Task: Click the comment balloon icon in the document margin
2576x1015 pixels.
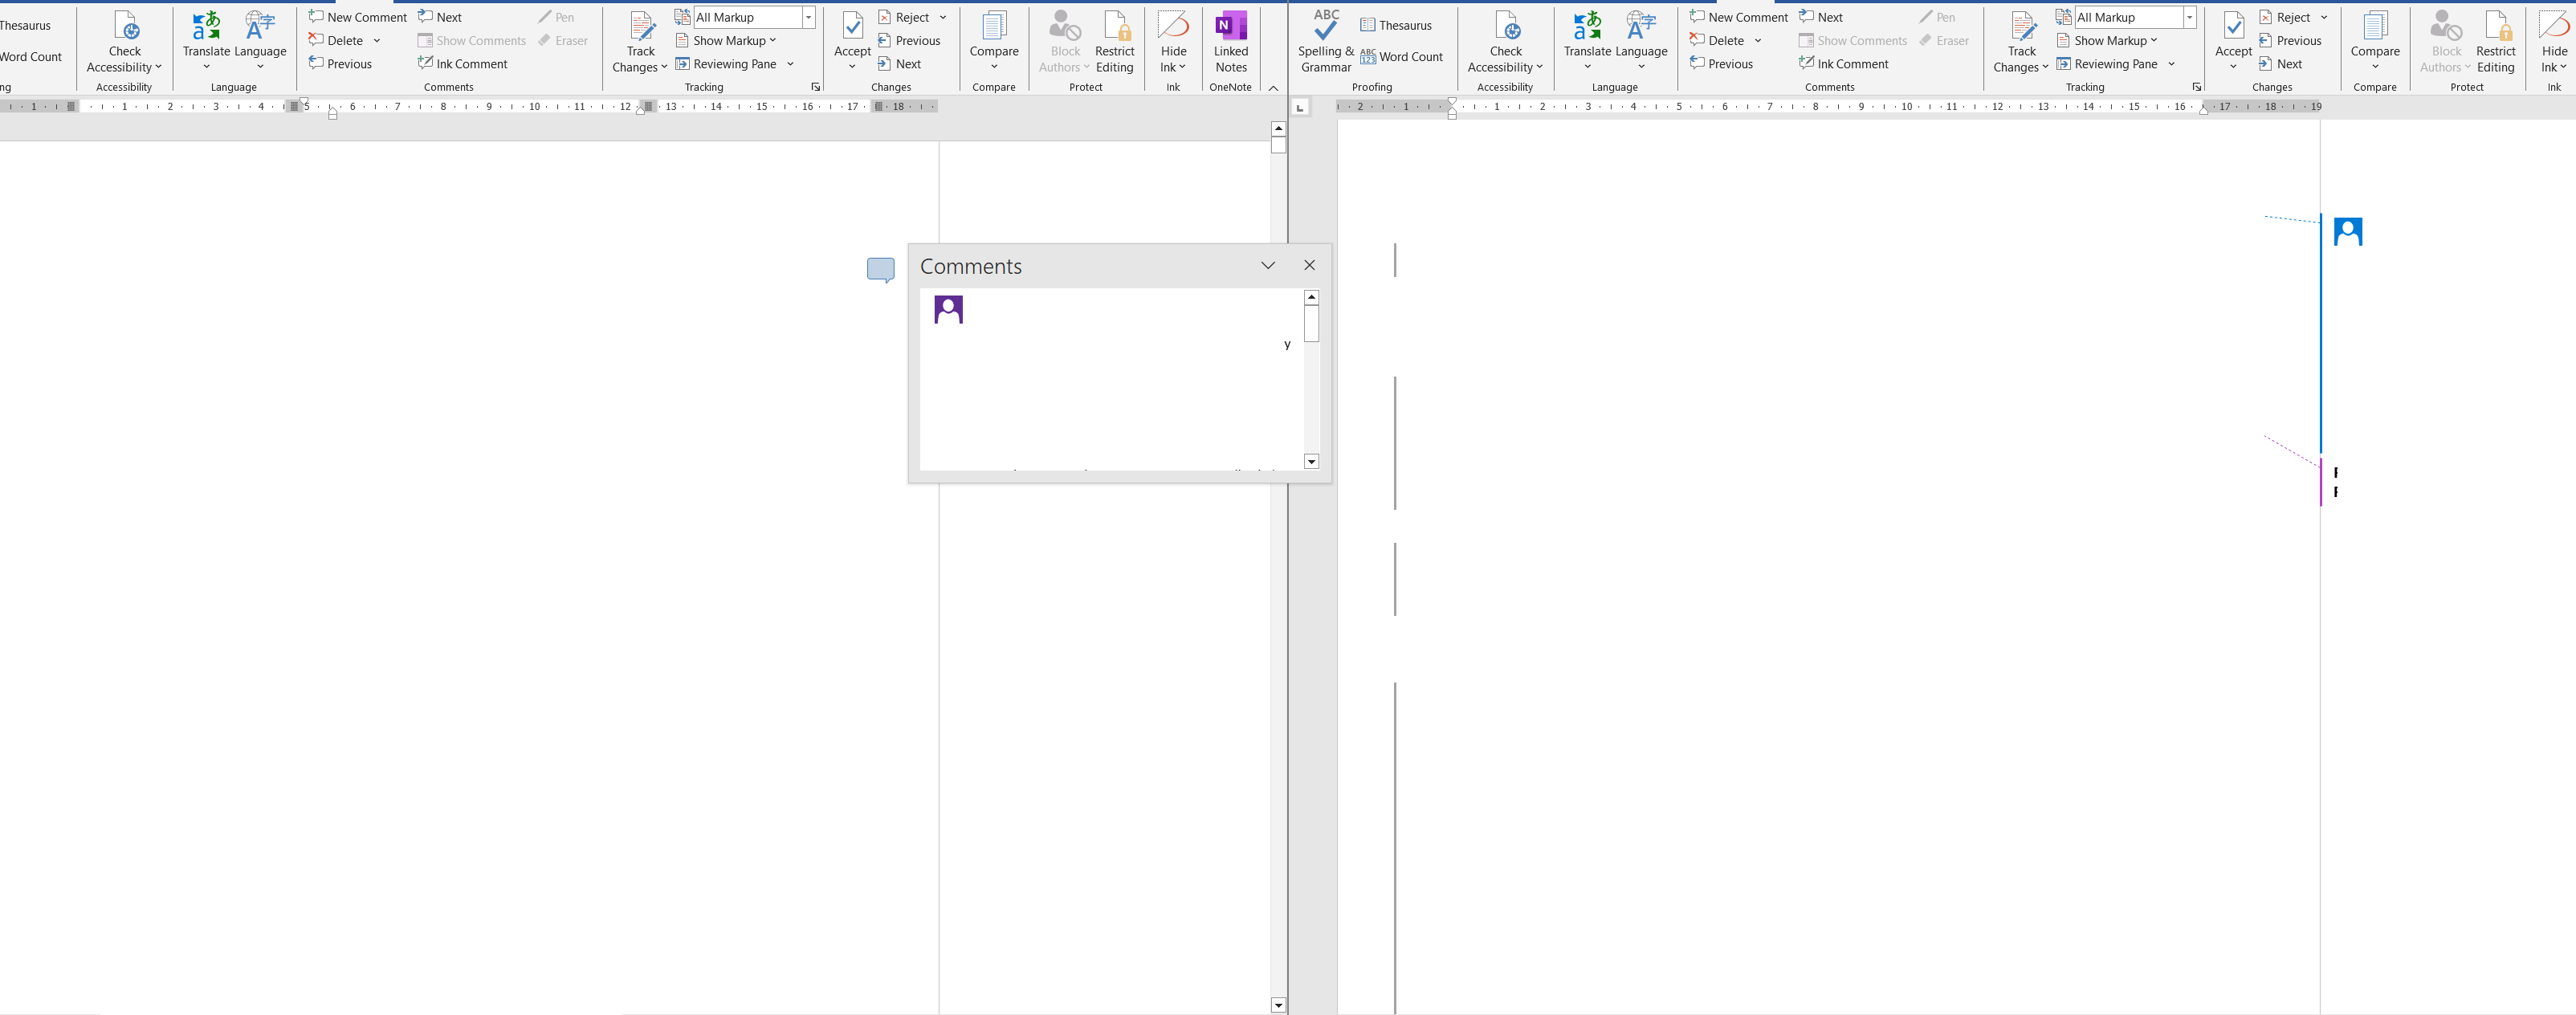Action: pos(880,269)
